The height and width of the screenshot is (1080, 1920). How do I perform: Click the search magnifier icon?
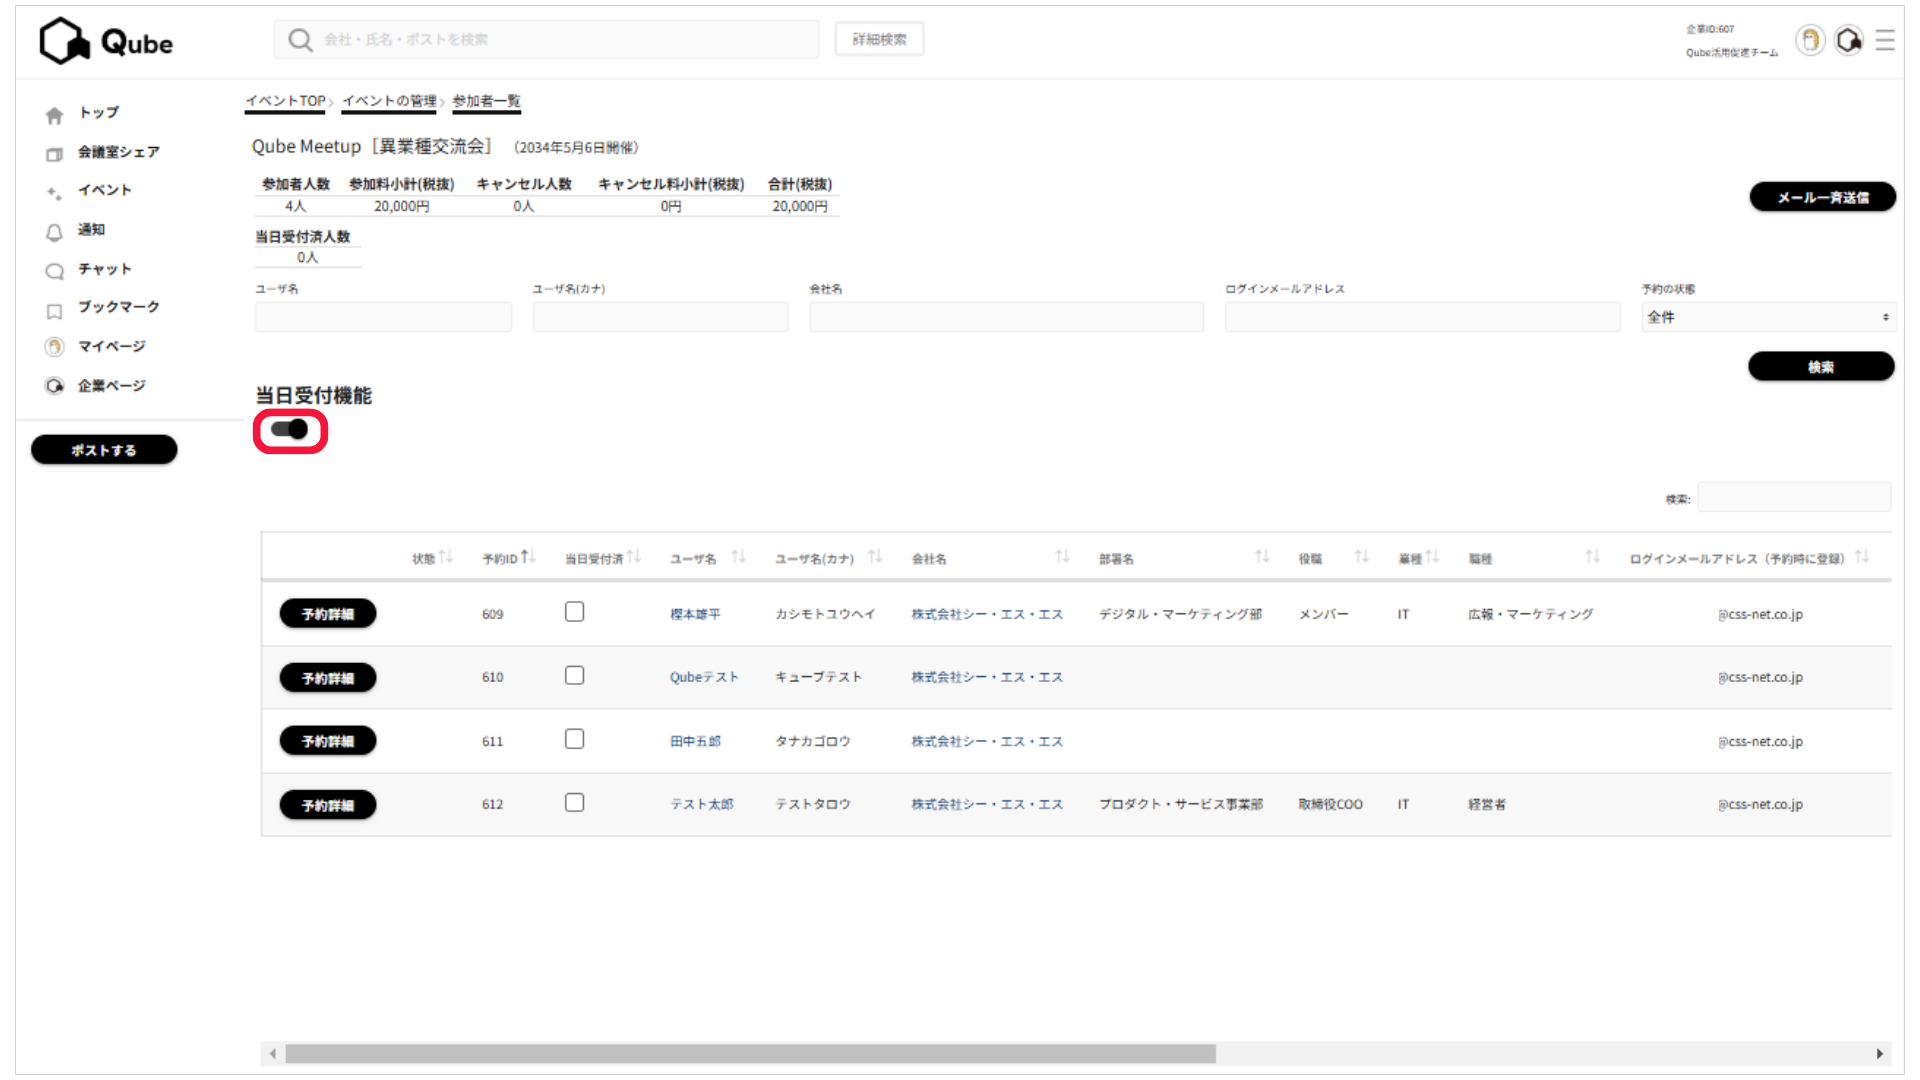coord(299,39)
